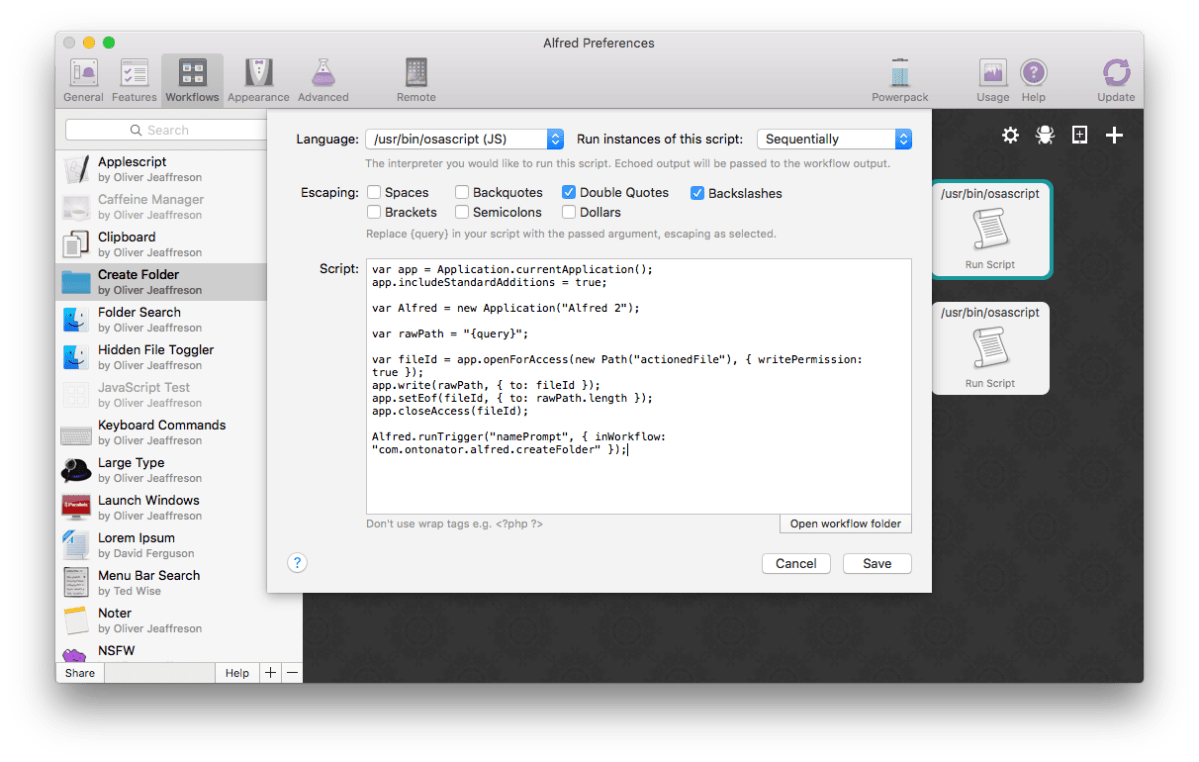Select the second Run Script object
Viewport: 1199px width, 762px height.
pos(990,348)
